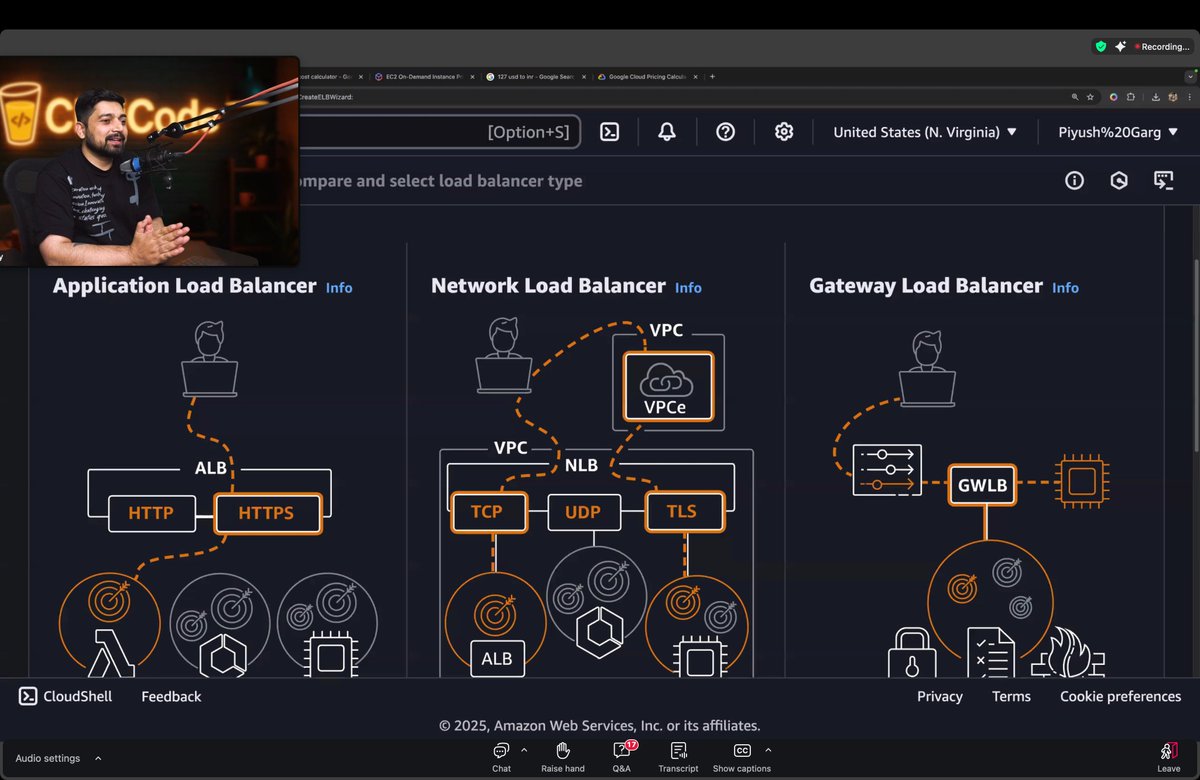Viewport: 1200px width, 780px height.
Task: Bookmark this page with the star icon
Action: click(x=1089, y=97)
